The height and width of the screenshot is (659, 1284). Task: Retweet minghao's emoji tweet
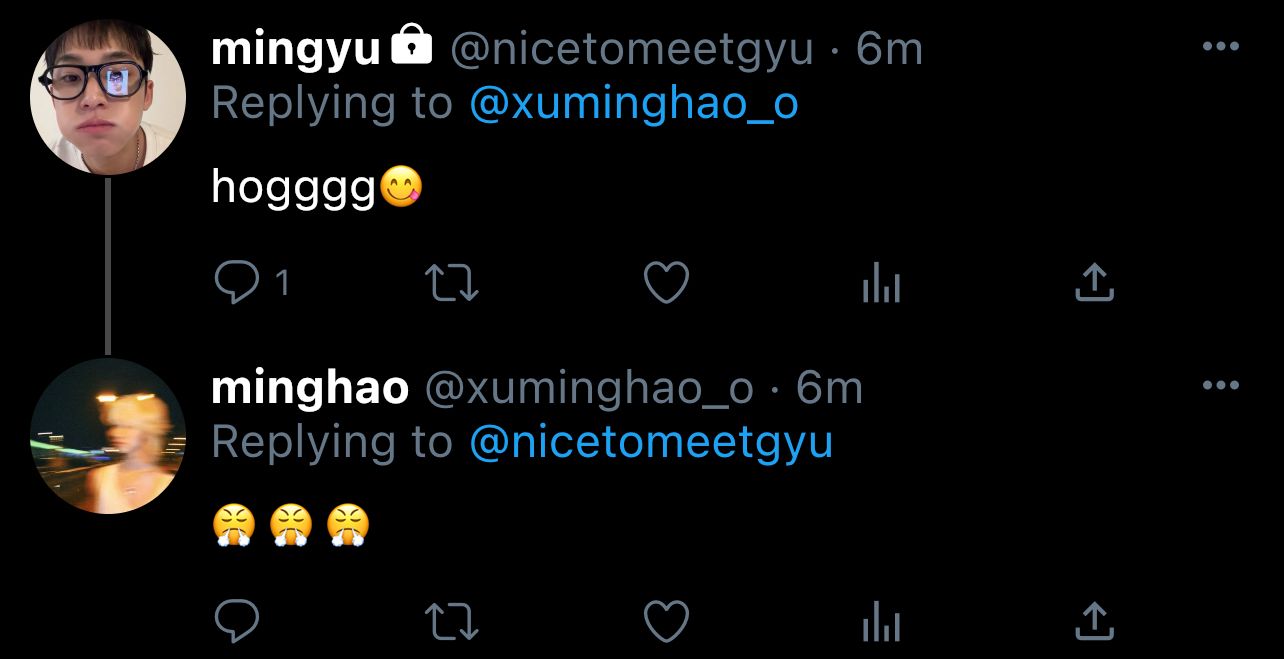(x=452, y=622)
